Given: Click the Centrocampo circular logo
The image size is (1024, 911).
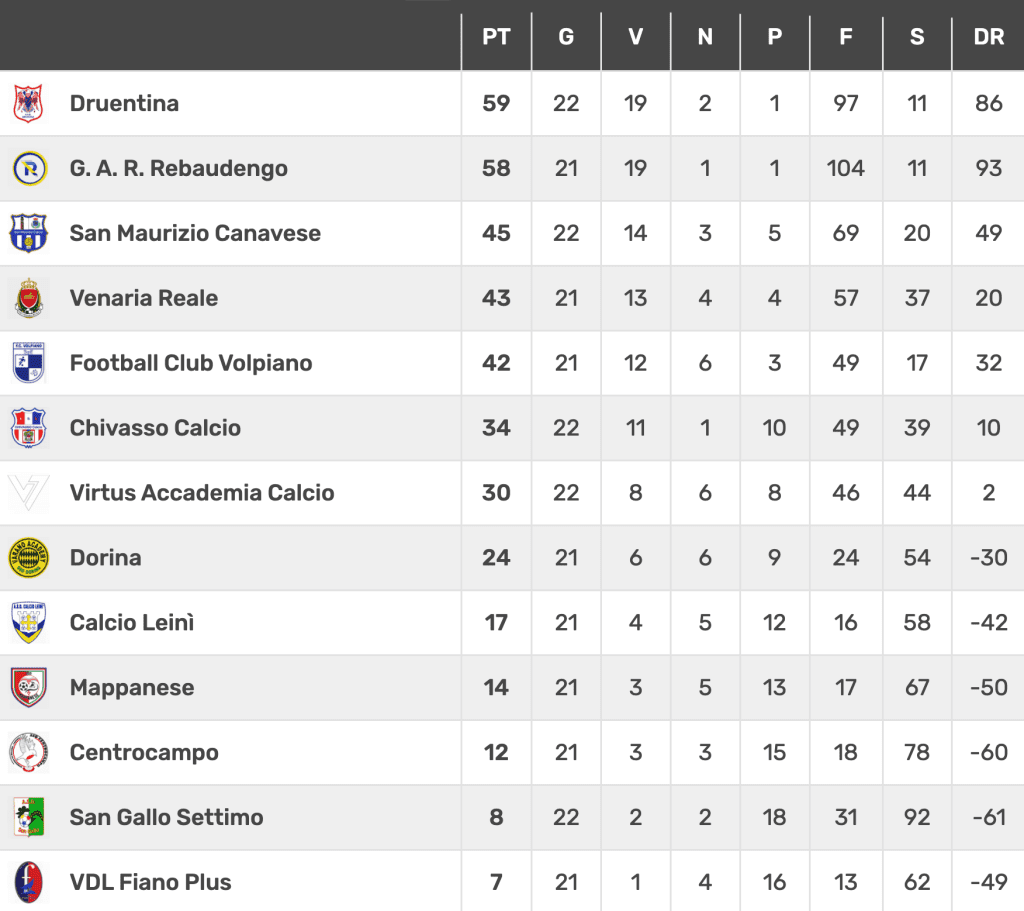Looking at the screenshot, I should tap(29, 752).
